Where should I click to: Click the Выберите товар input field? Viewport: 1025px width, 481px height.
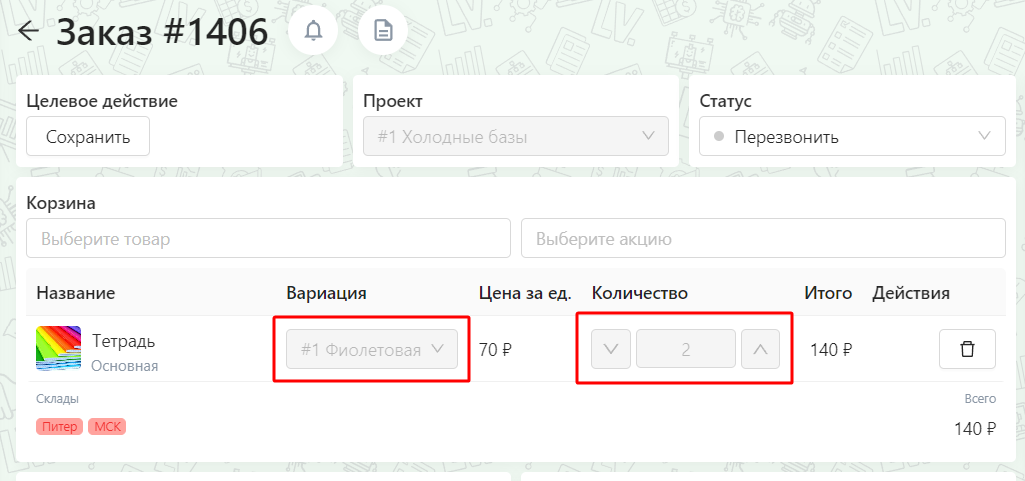[268, 239]
